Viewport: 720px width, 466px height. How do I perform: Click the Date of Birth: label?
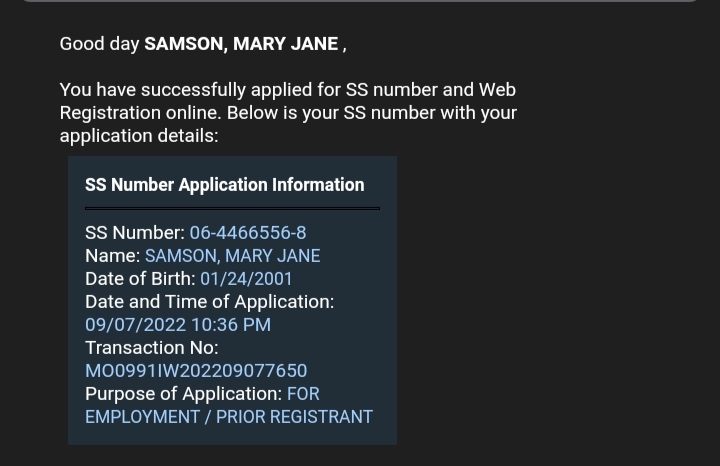coord(140,279)
